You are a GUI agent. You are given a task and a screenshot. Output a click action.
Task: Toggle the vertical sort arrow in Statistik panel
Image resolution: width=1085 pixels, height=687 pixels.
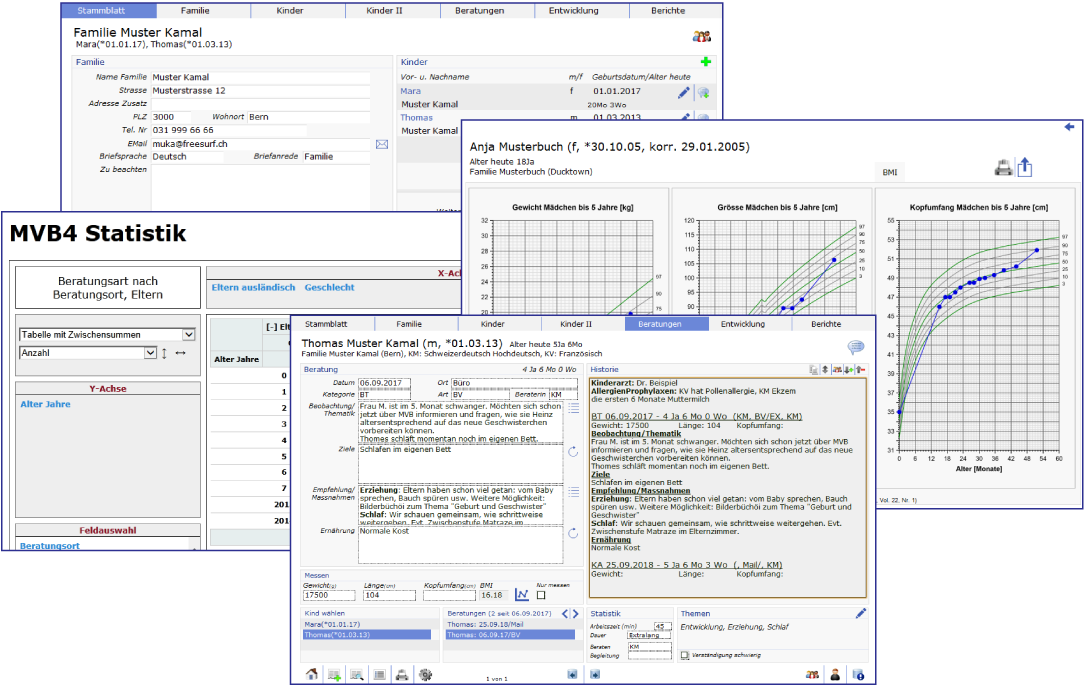[164, 354]
